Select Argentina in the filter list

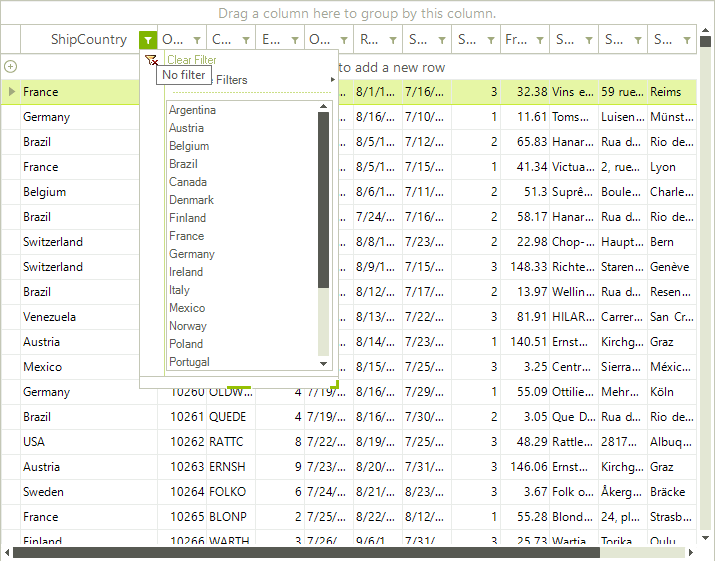point(192,110)
